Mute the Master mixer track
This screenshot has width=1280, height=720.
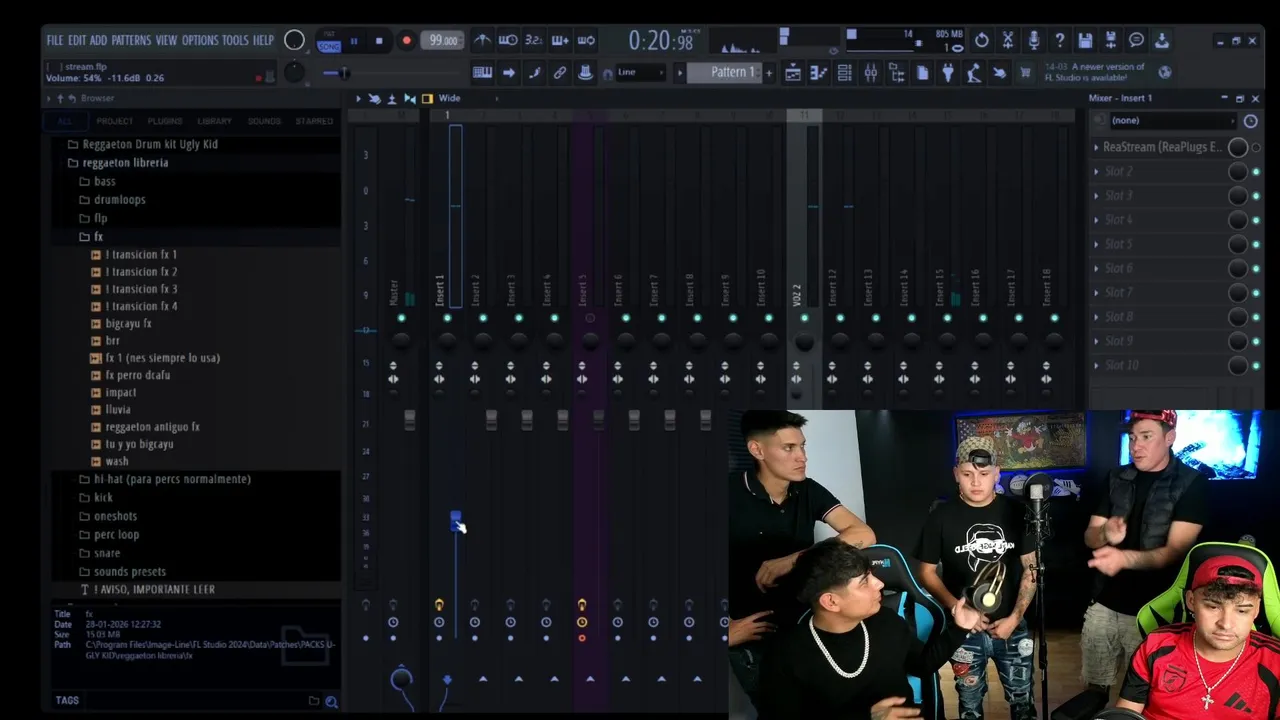coord(401,318)
